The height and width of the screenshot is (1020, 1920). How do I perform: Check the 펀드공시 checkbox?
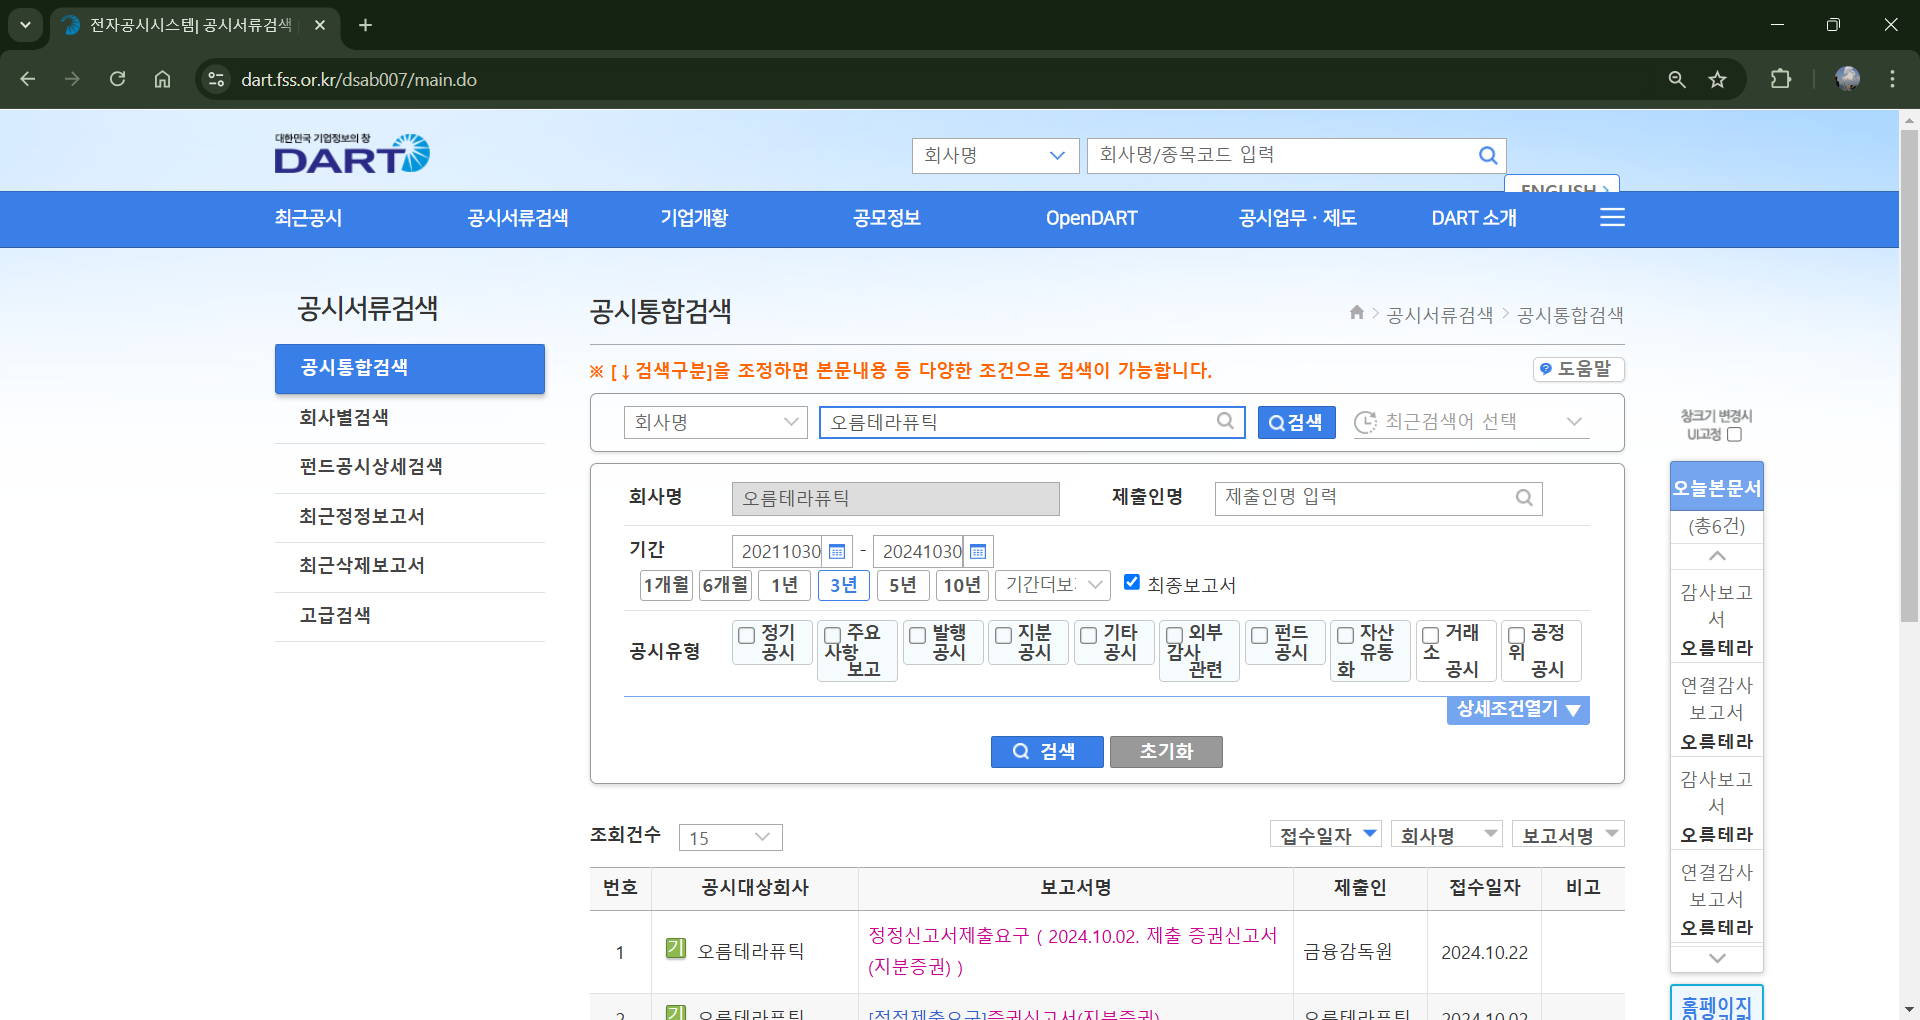[x=1260, y=635]
